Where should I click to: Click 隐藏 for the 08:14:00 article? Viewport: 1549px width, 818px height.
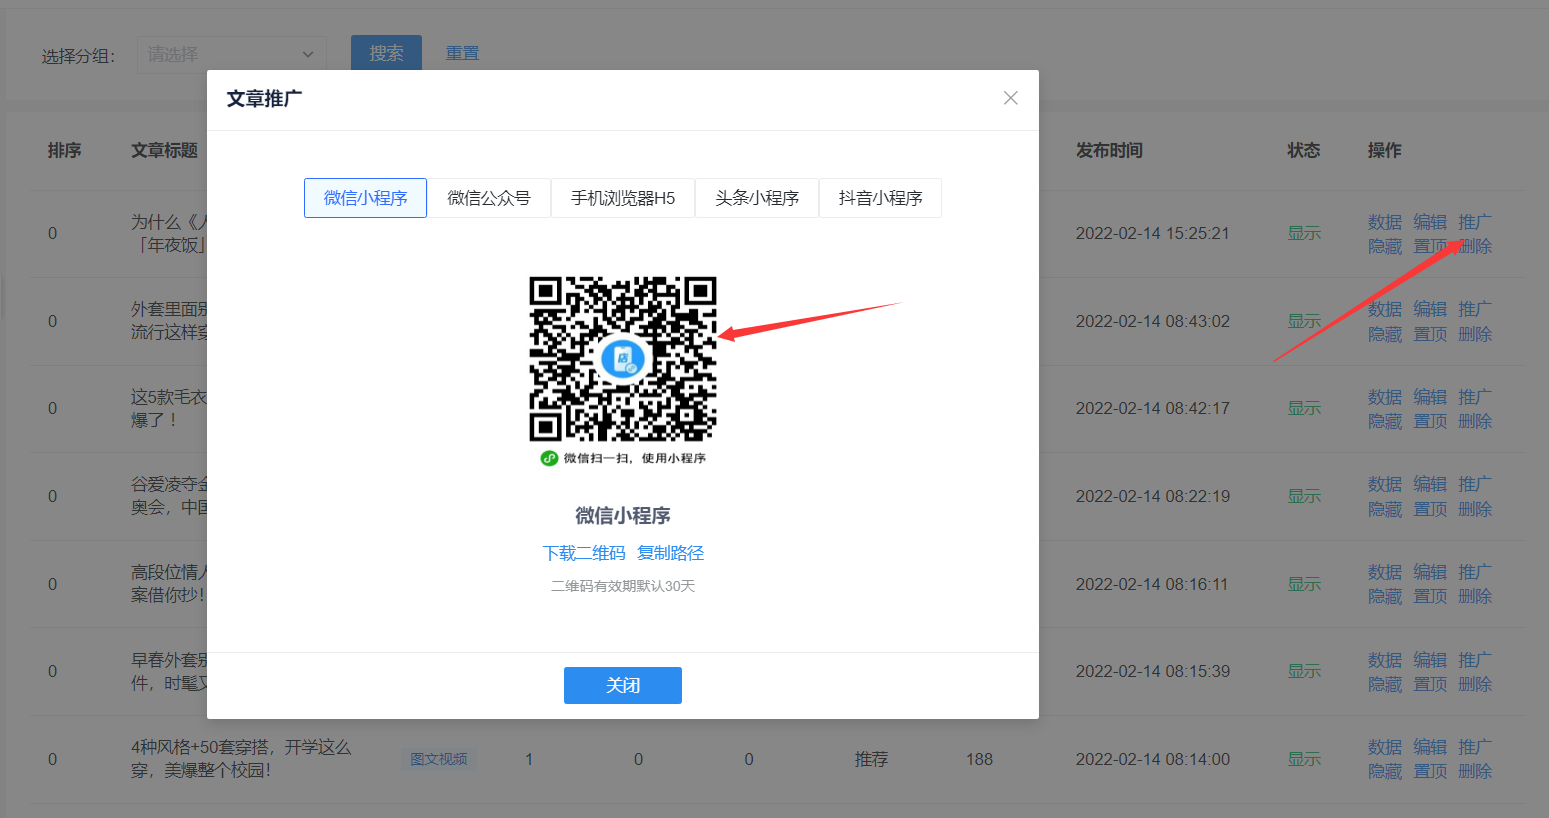pos(1385,771)
